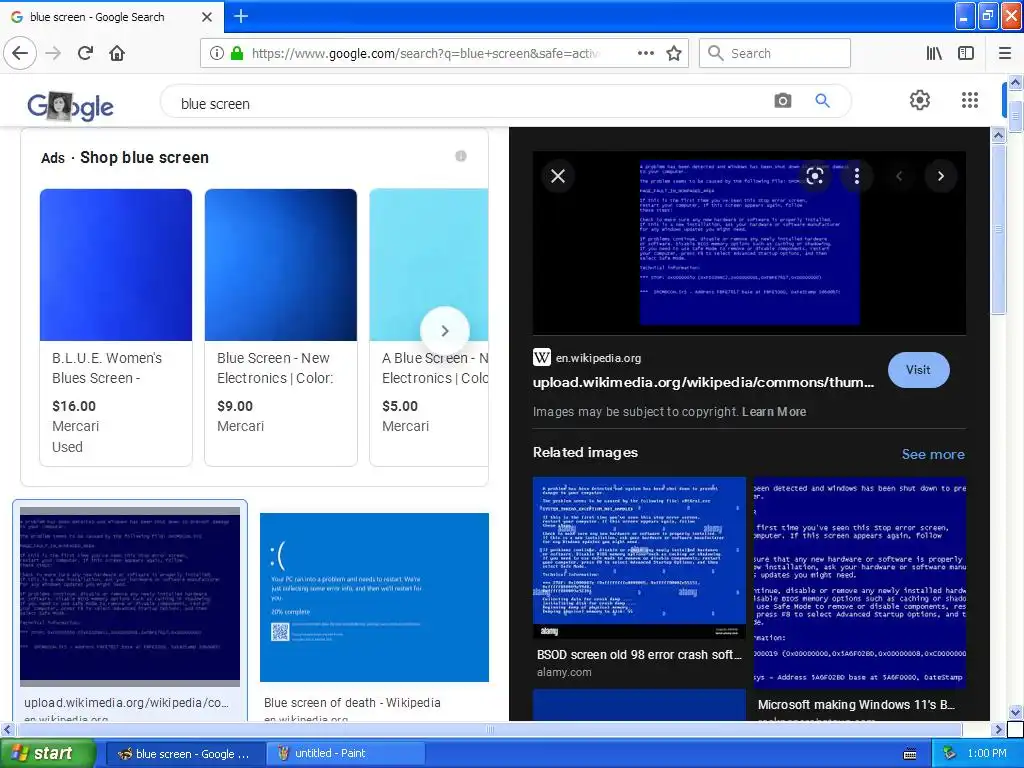This screenshot has width=1024, height=768.
Task: Advance the shopping ads carousel arrow
Action: 445,331
